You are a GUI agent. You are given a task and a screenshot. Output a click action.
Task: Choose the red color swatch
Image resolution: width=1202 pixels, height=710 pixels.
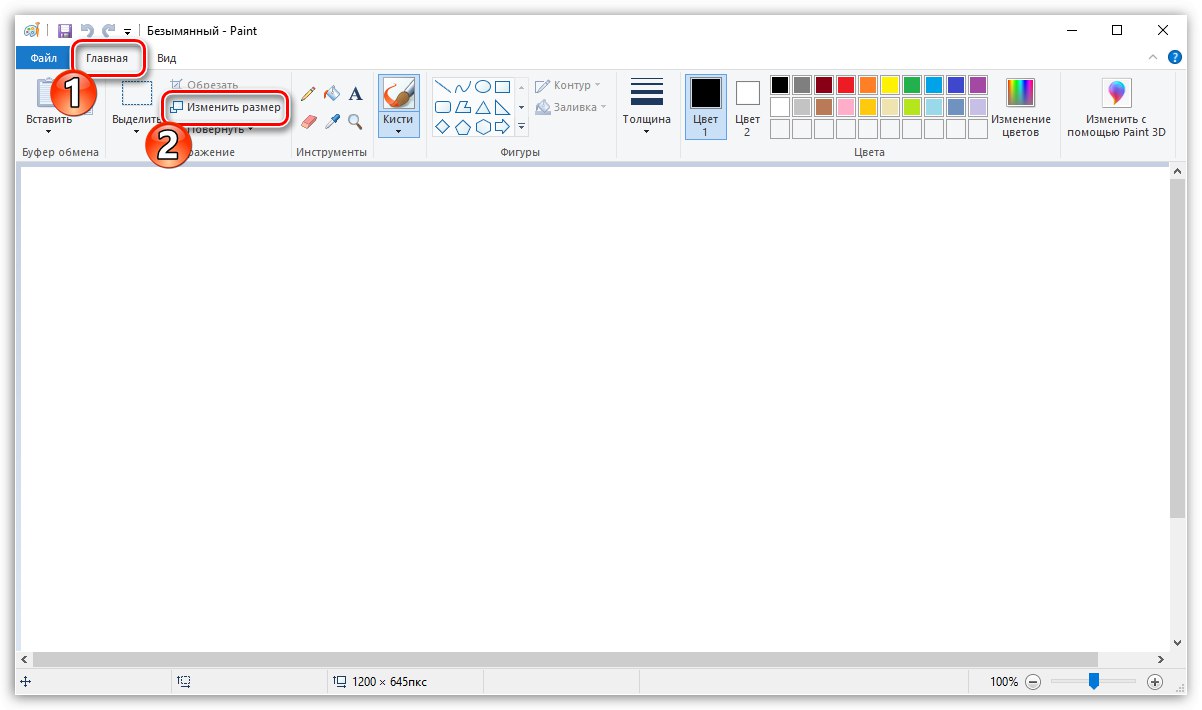pyautogui.click(x=845, y=85)
